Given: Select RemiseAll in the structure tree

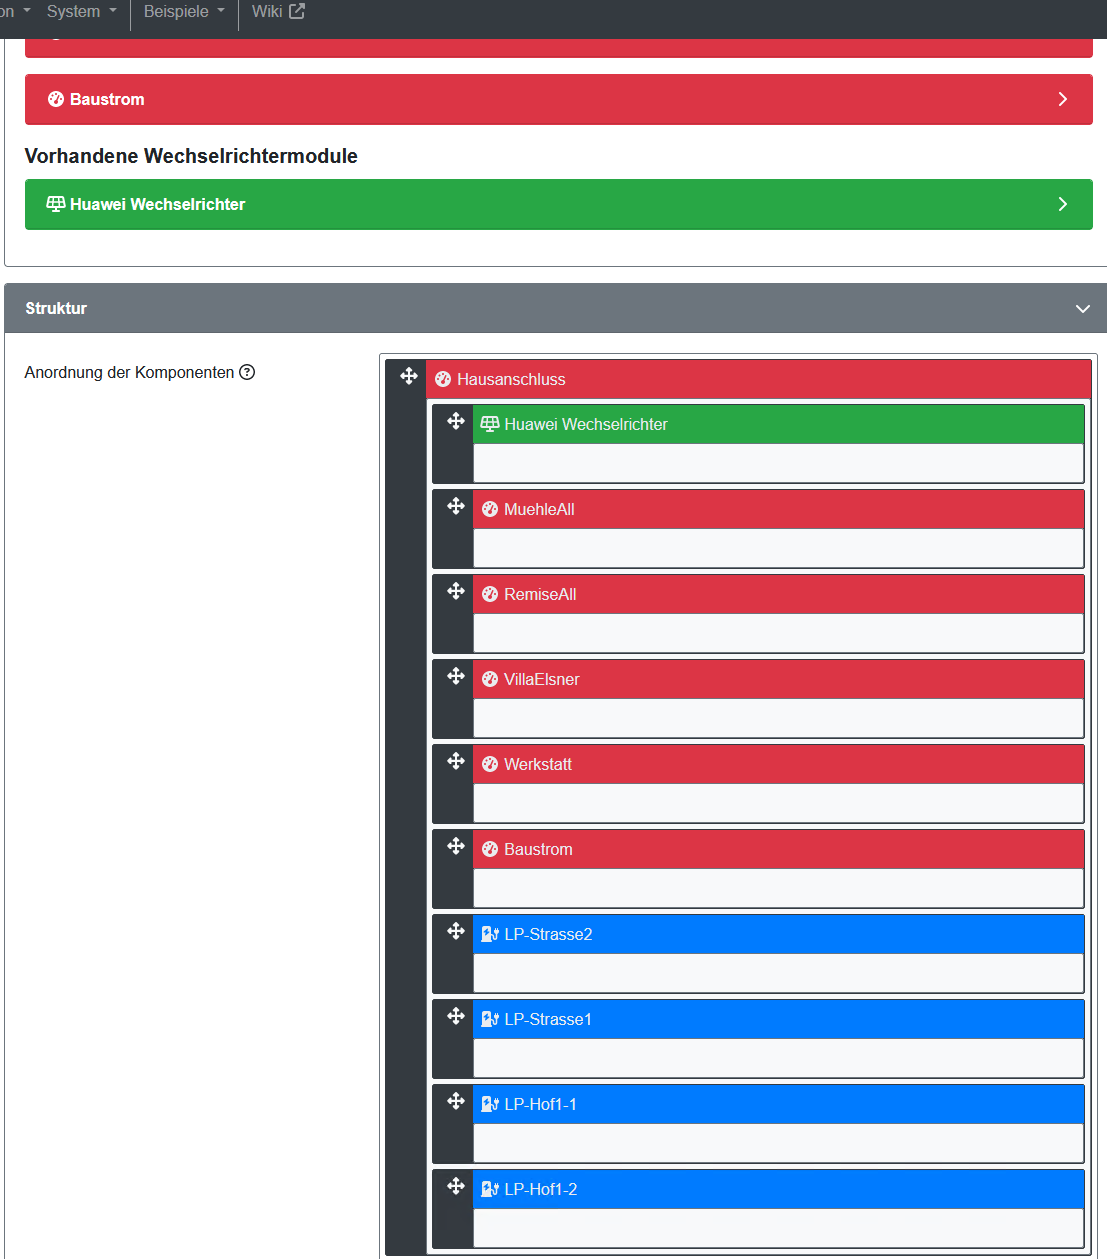Looking at the screenshot, I should point(778,594).
